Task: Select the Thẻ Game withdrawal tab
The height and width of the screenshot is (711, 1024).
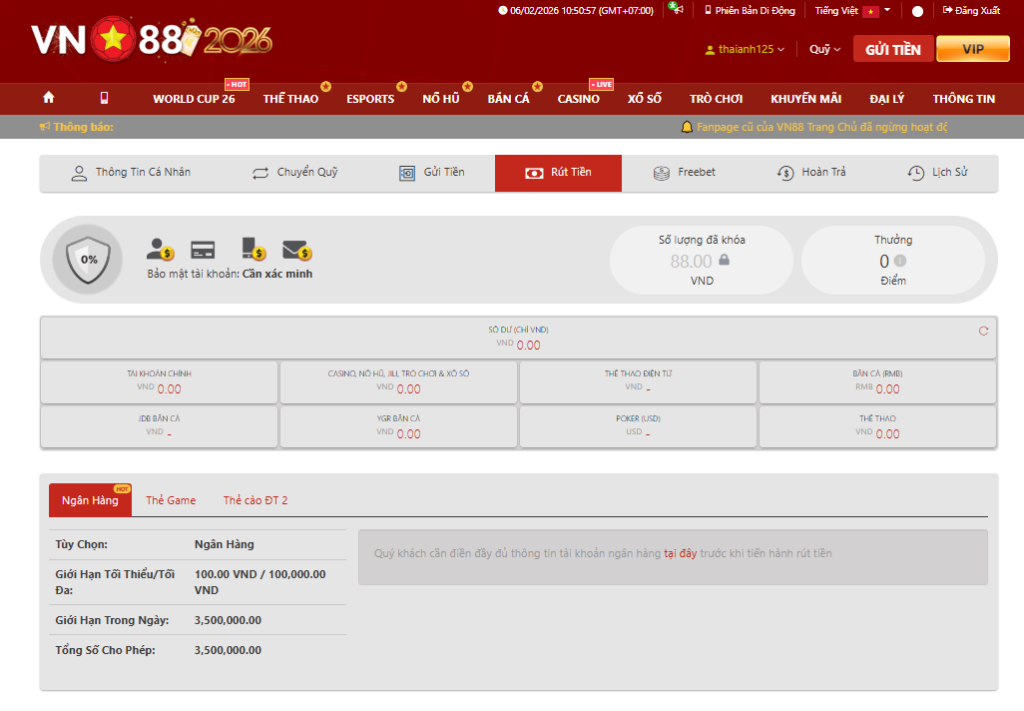Action: click(x=170, y=500)
